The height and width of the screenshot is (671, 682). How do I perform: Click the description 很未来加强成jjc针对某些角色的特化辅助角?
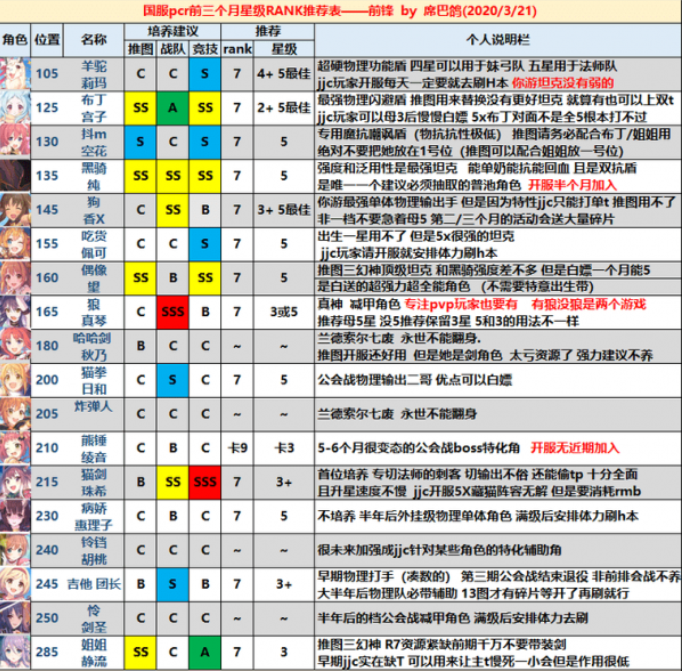pos(439,550)
